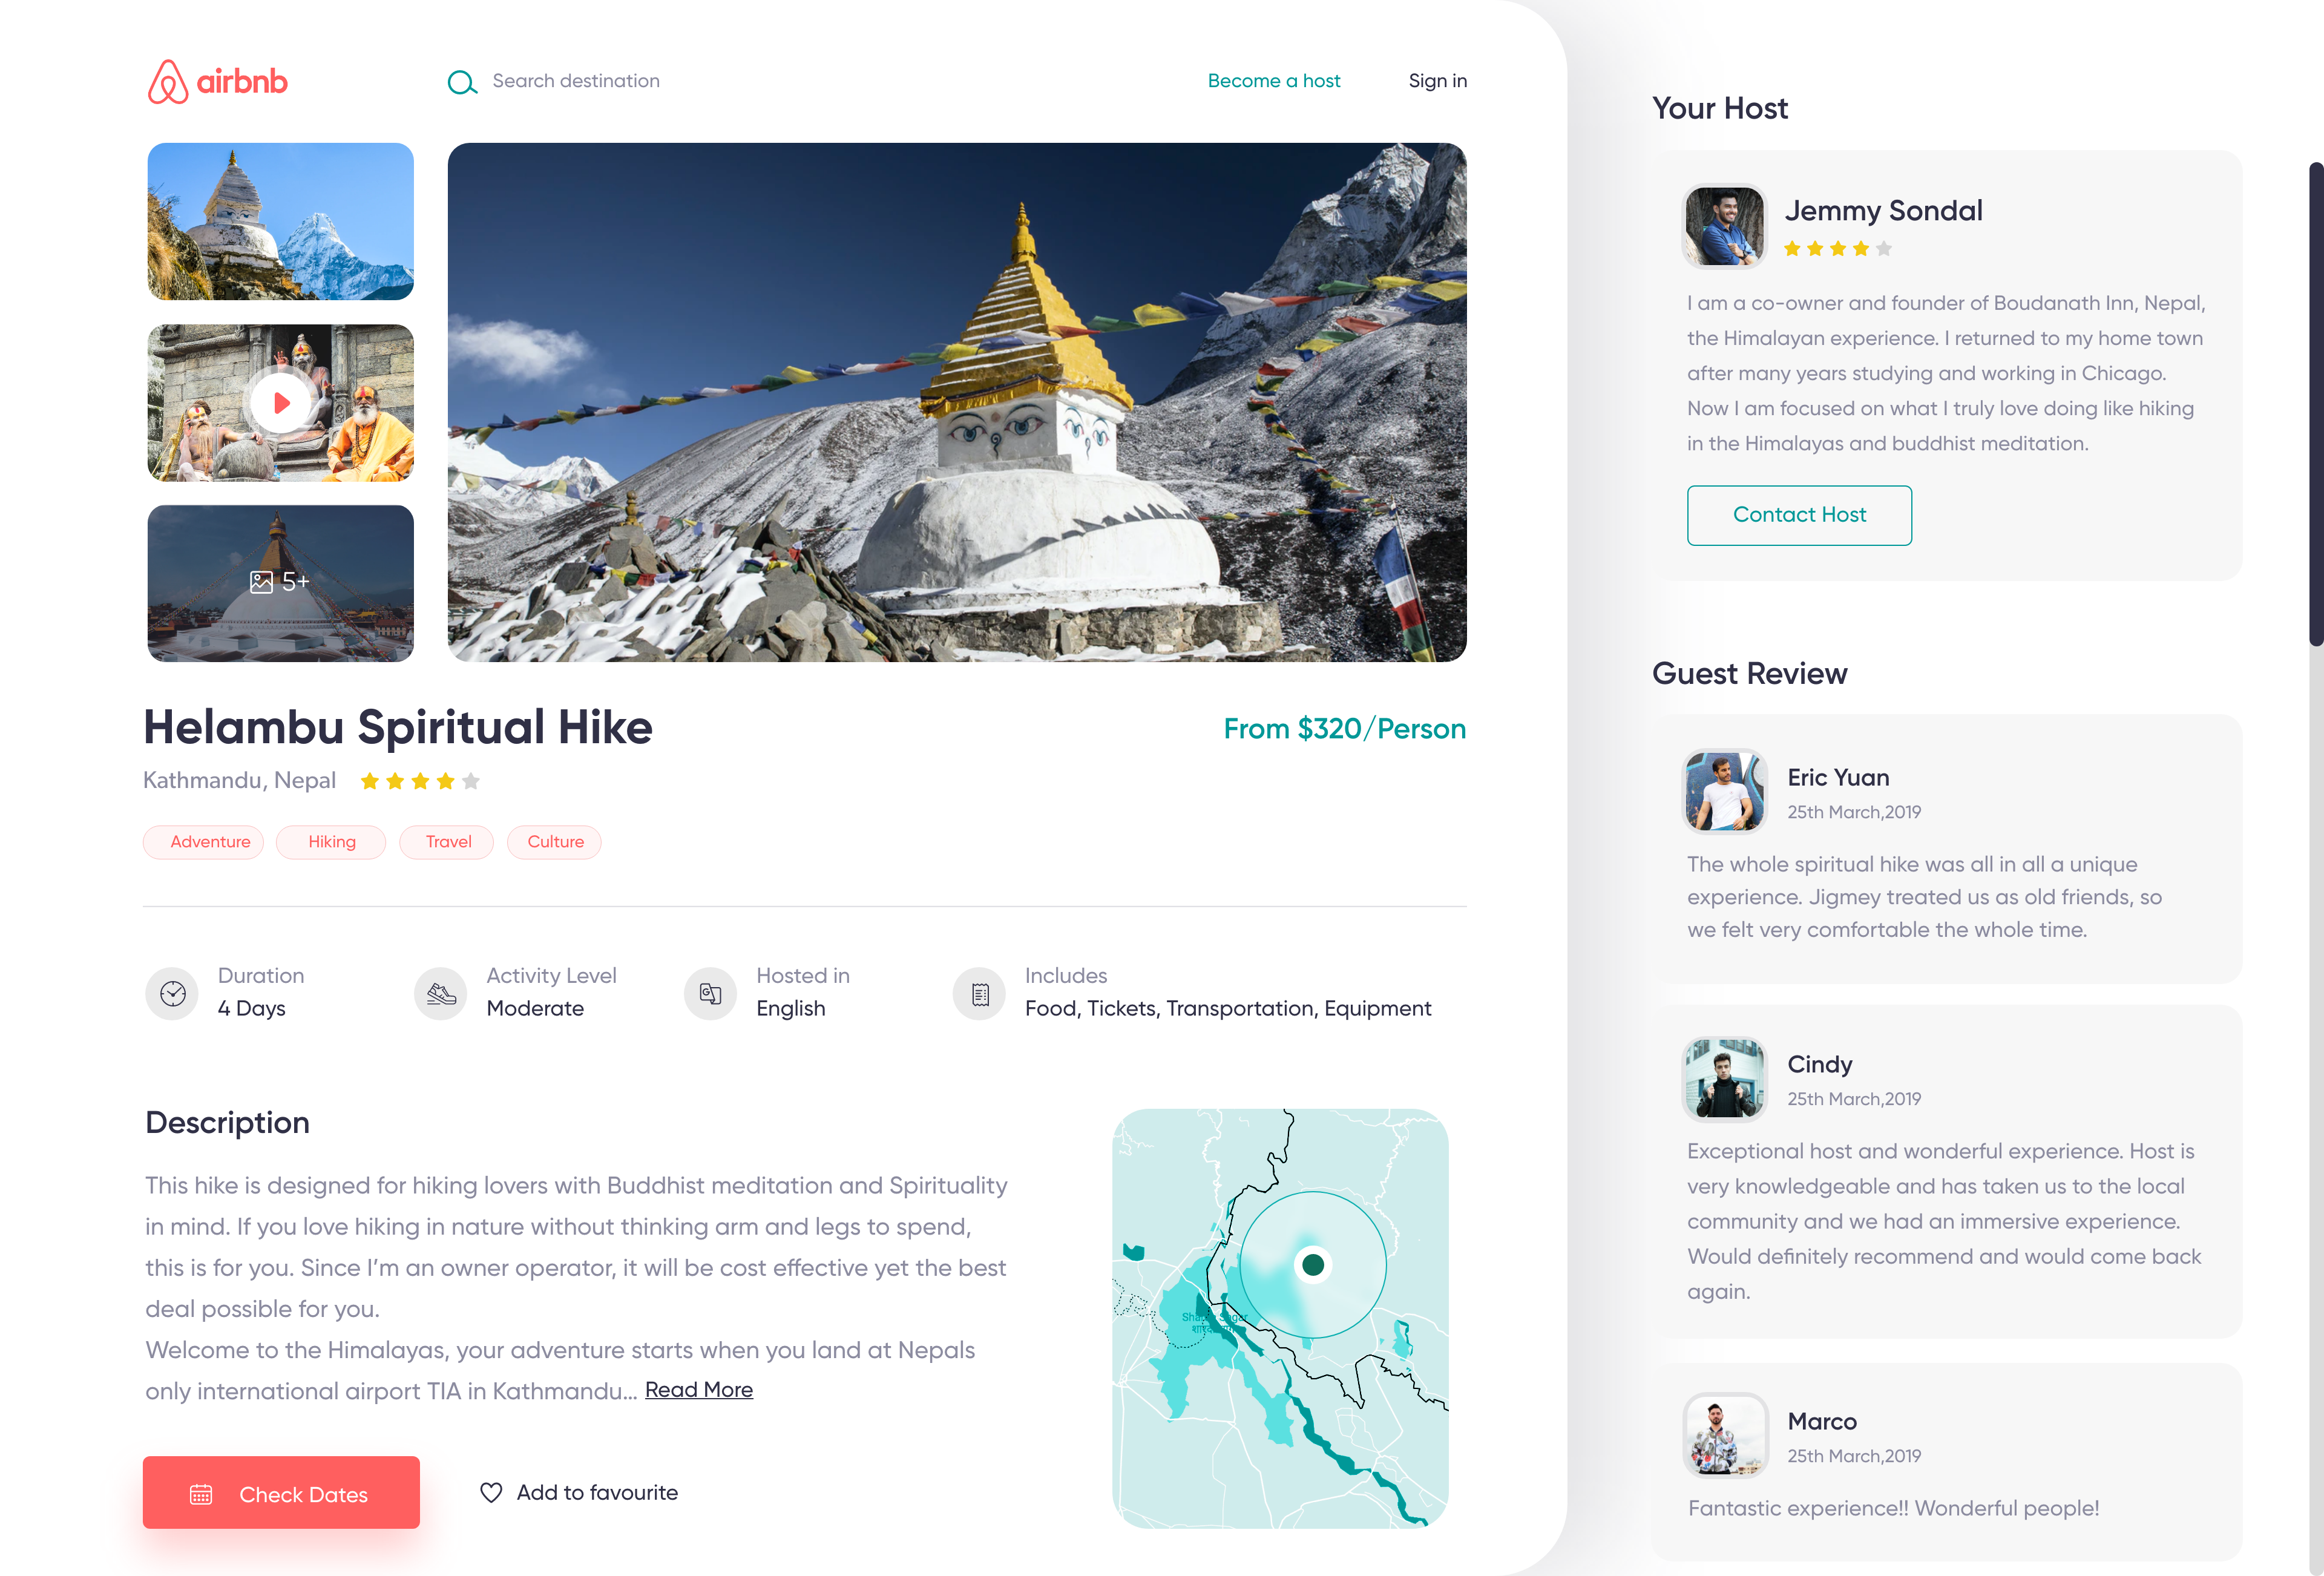
Task: Toggle the Add to favourite heart
Action: (491, 1492)
